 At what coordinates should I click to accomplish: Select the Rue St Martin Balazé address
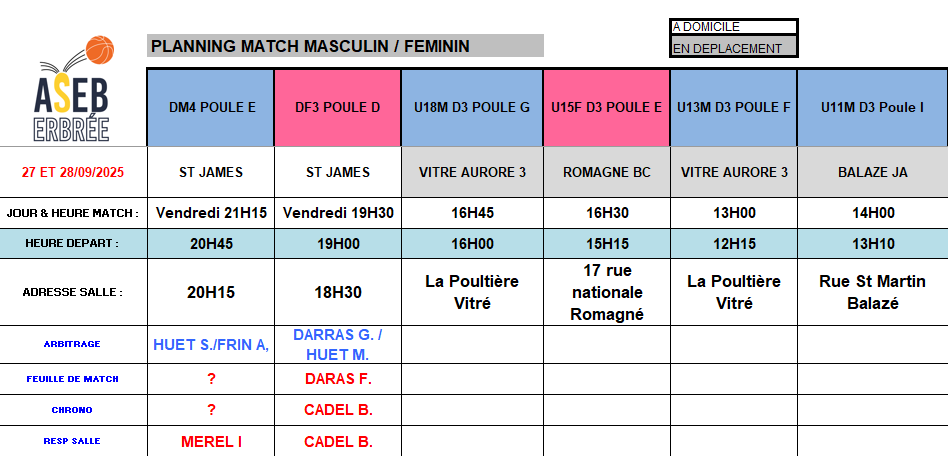[872, 292]
